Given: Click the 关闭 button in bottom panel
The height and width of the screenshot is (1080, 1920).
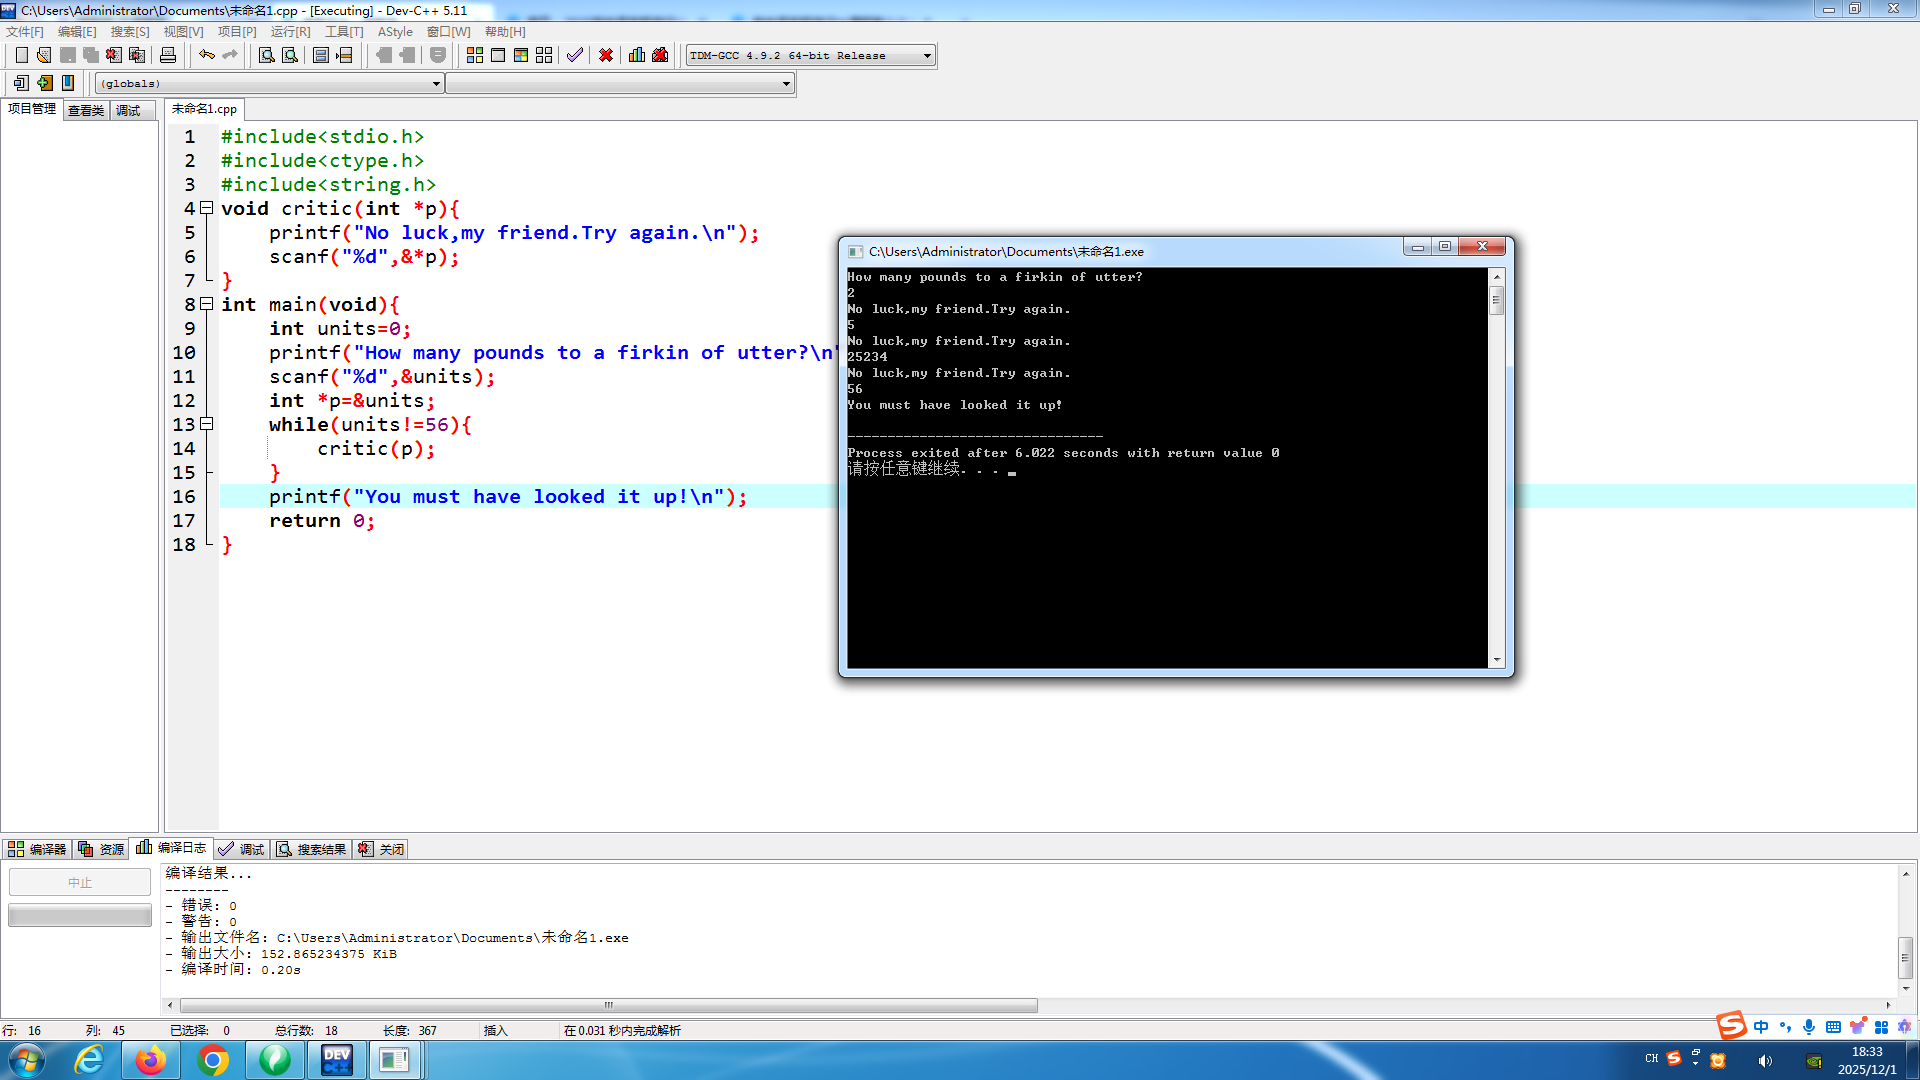Looking at the screenshot, I should (382, 849).
